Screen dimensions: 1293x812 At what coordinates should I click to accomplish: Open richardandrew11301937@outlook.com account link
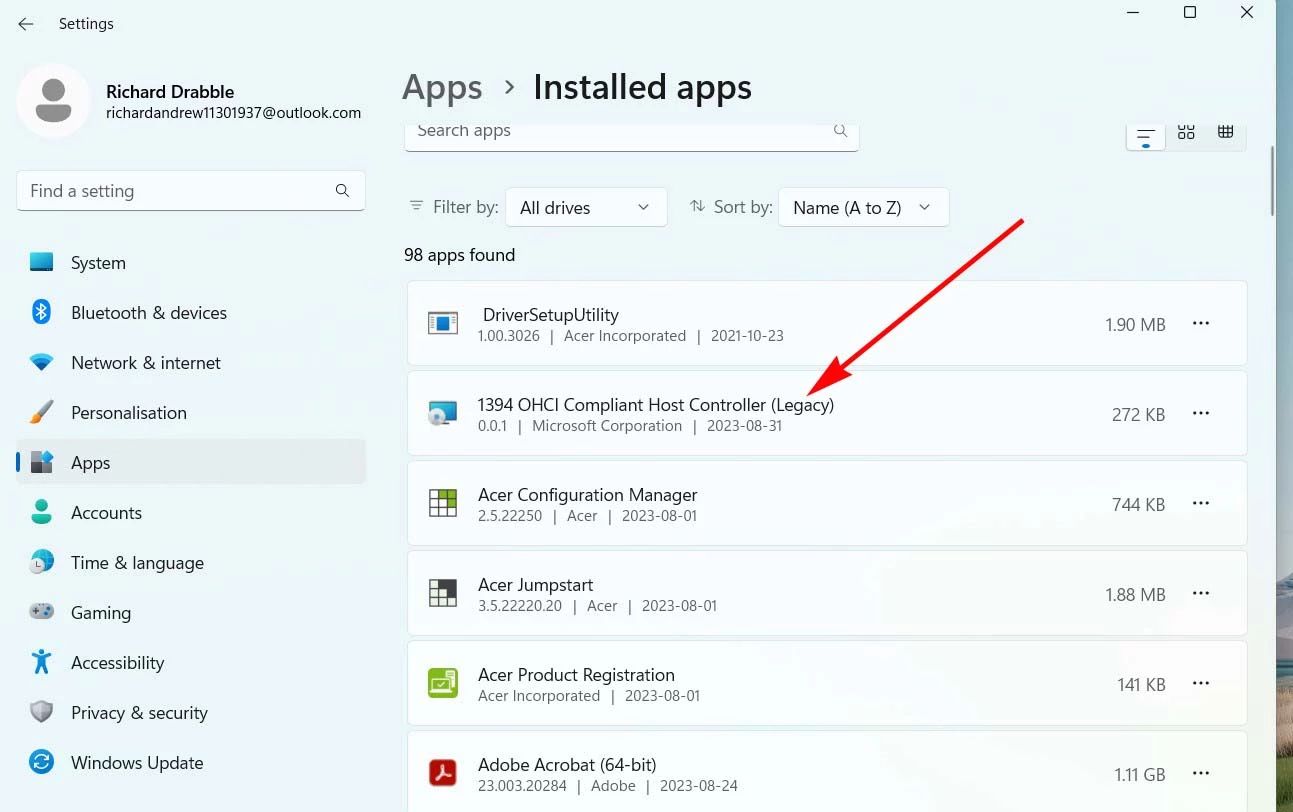point(233,113)
